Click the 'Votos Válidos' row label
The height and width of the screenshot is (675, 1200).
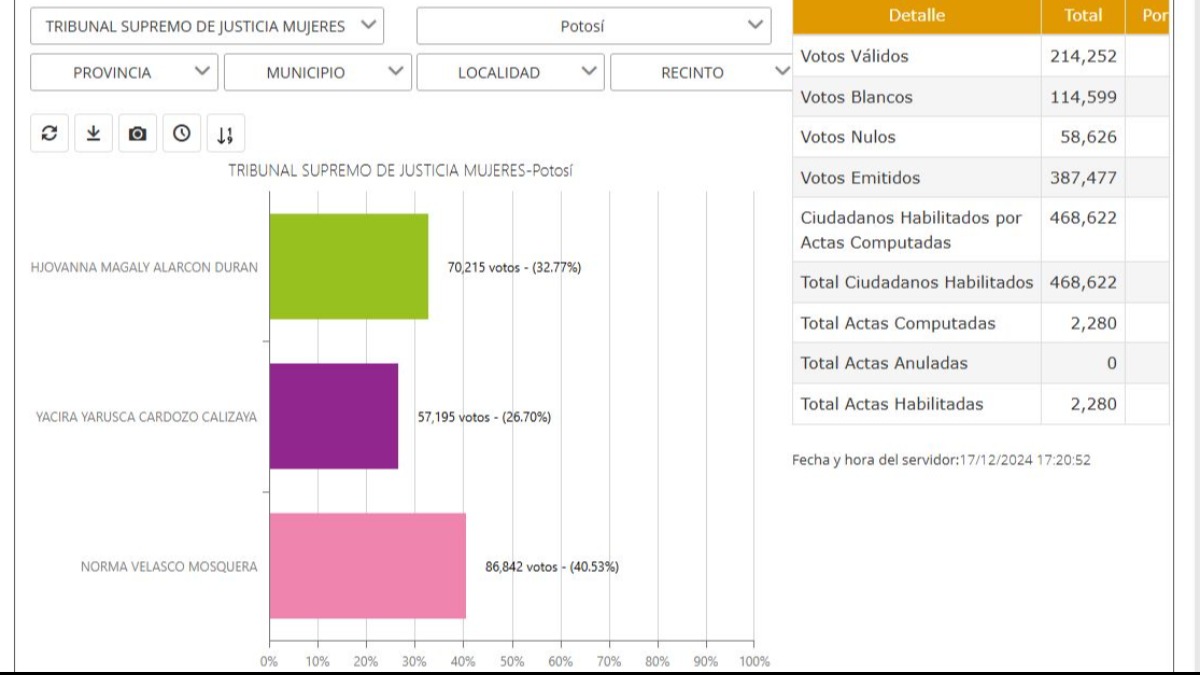click(x=855, y=57)
